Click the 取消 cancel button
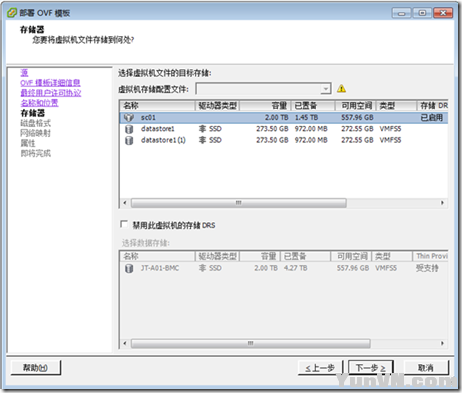 tap(426, 368)
